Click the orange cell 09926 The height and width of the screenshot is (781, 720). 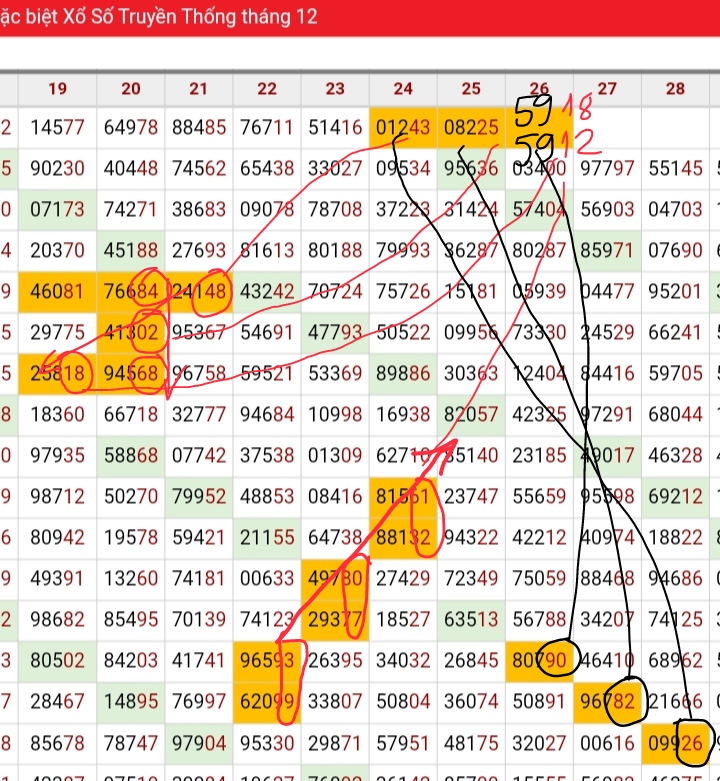coord(676,743)
